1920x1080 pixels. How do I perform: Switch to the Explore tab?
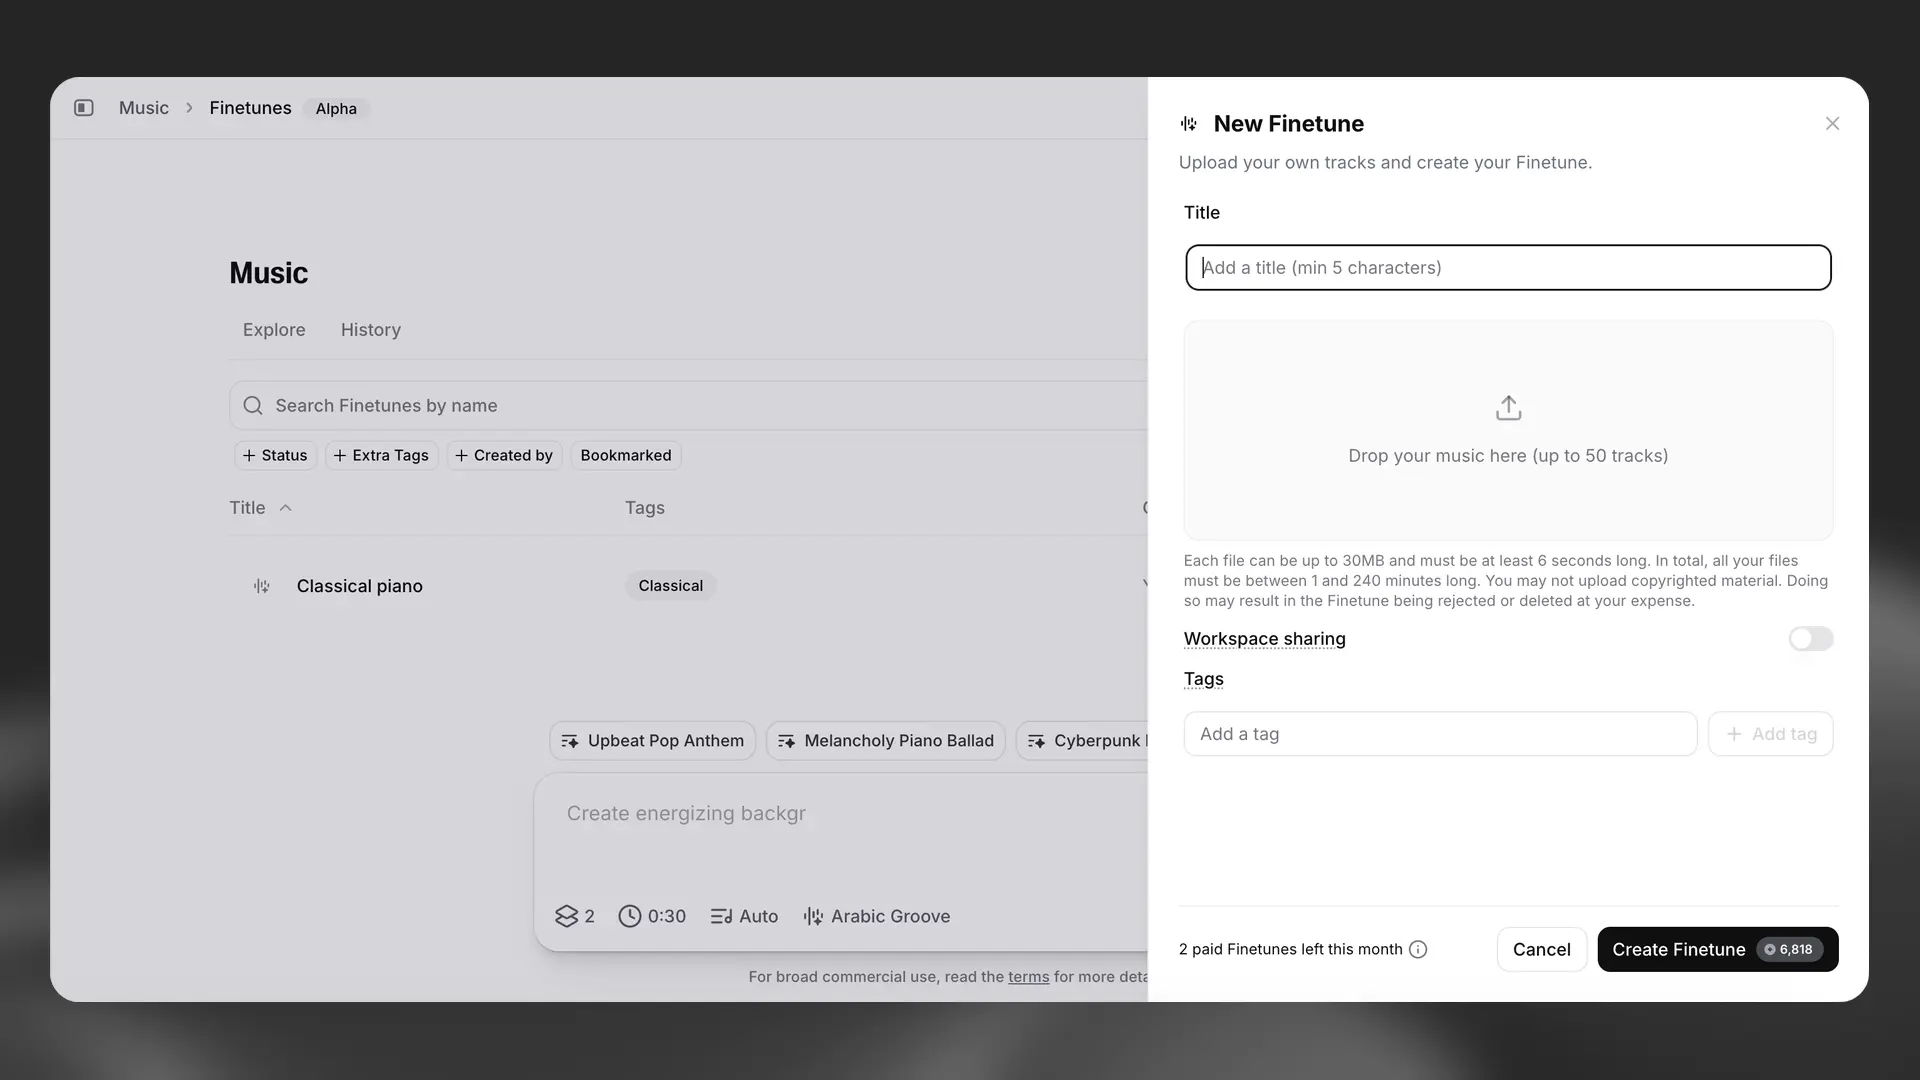274,330
